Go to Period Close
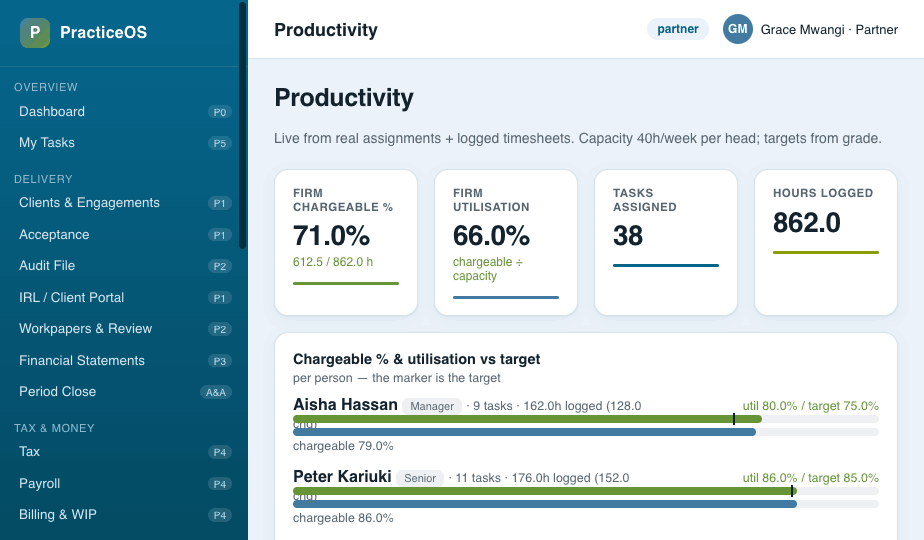The width and height of the screenshot is (924, 540). click(124, 392)
